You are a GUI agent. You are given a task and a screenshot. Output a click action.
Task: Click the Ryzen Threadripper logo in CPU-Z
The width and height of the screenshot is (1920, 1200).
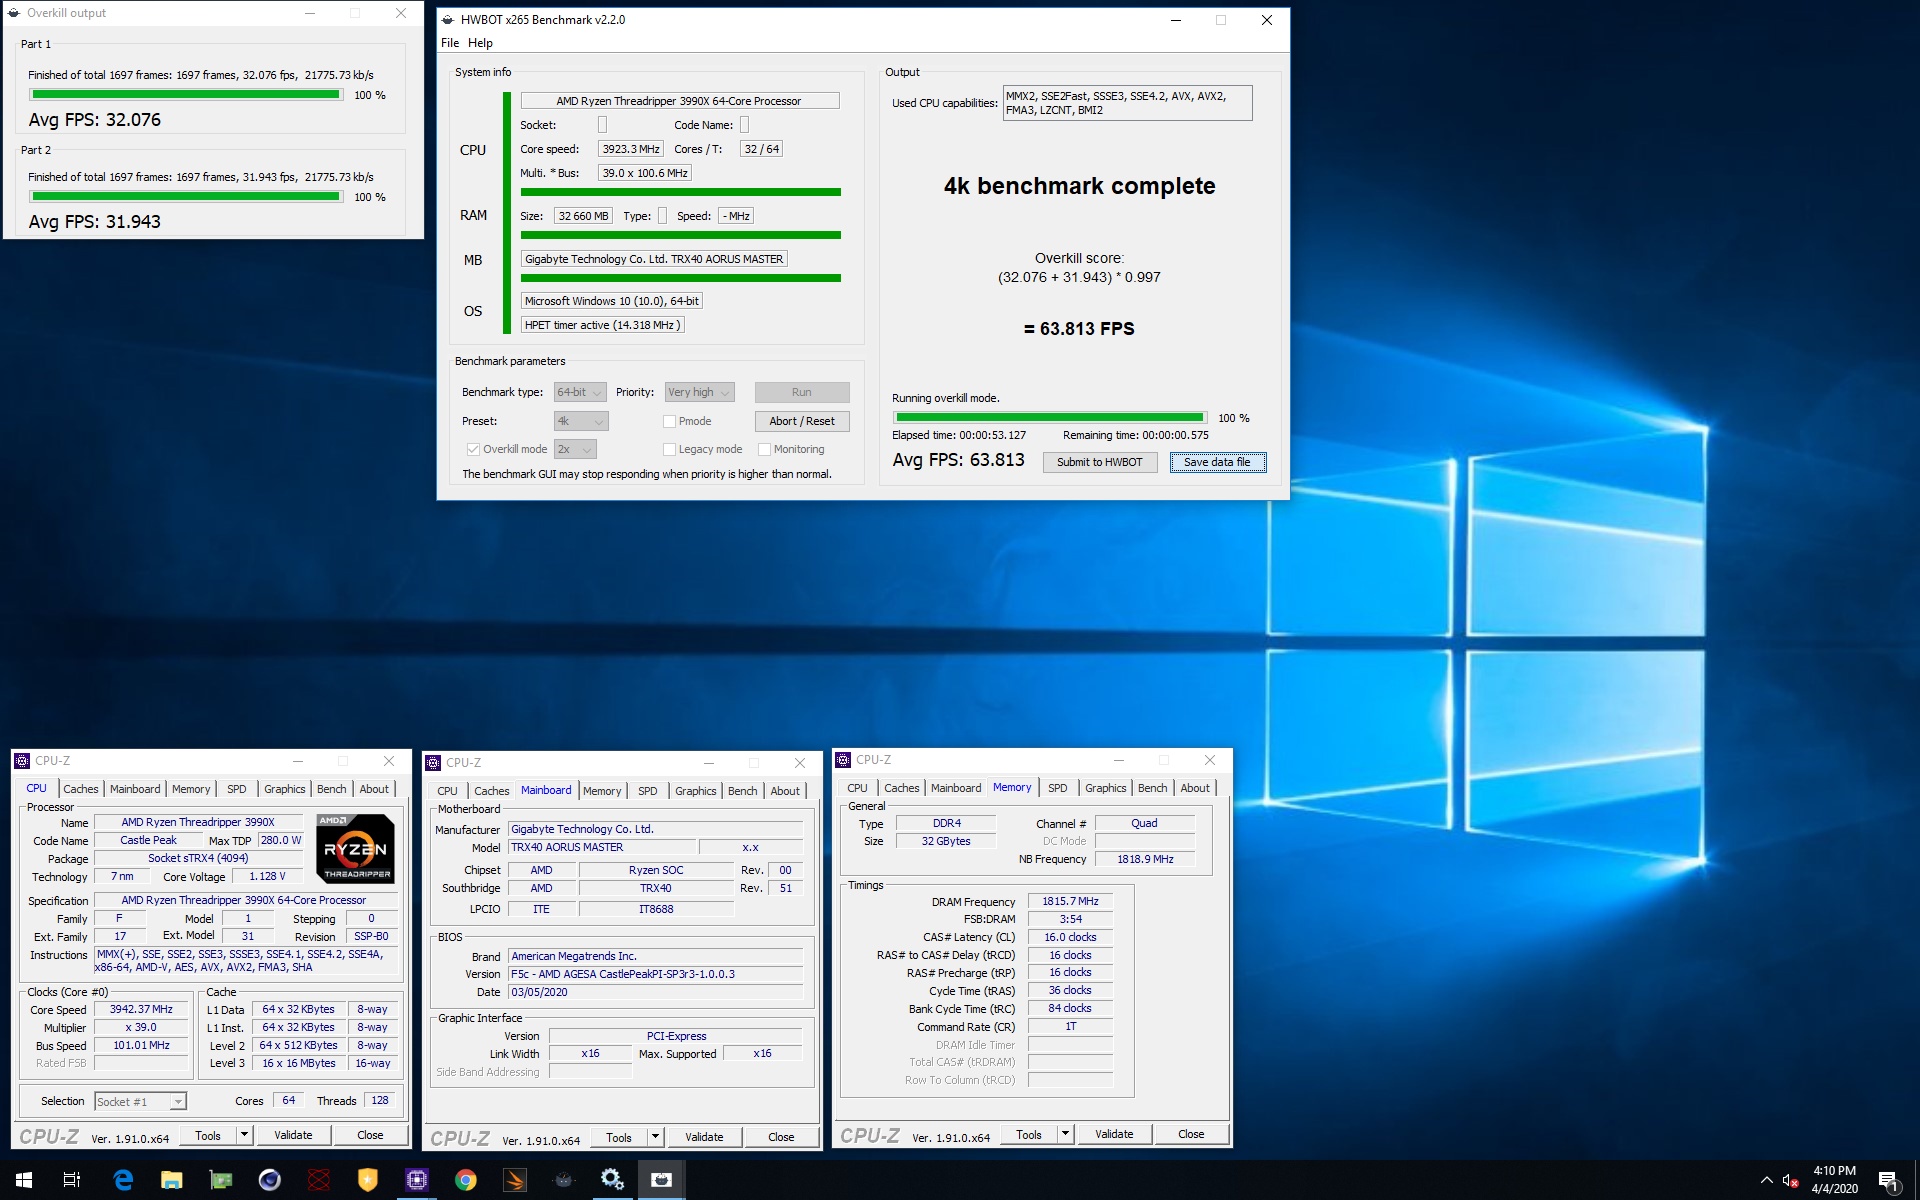click(x=355, y=848)
